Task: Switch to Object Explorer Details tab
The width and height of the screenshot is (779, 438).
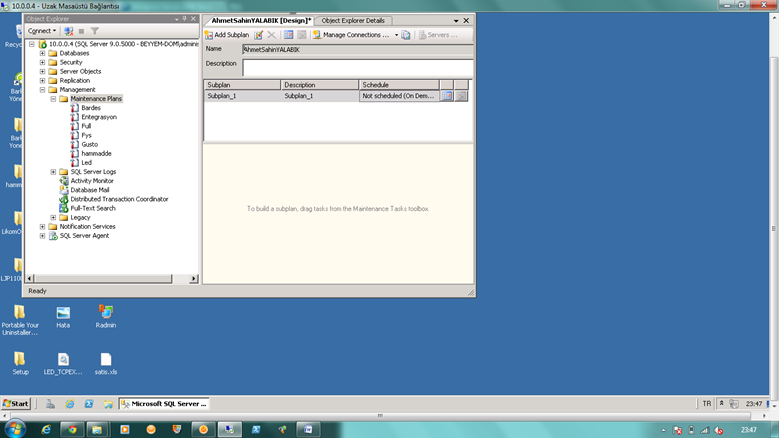Action: (x=353, y=20)
